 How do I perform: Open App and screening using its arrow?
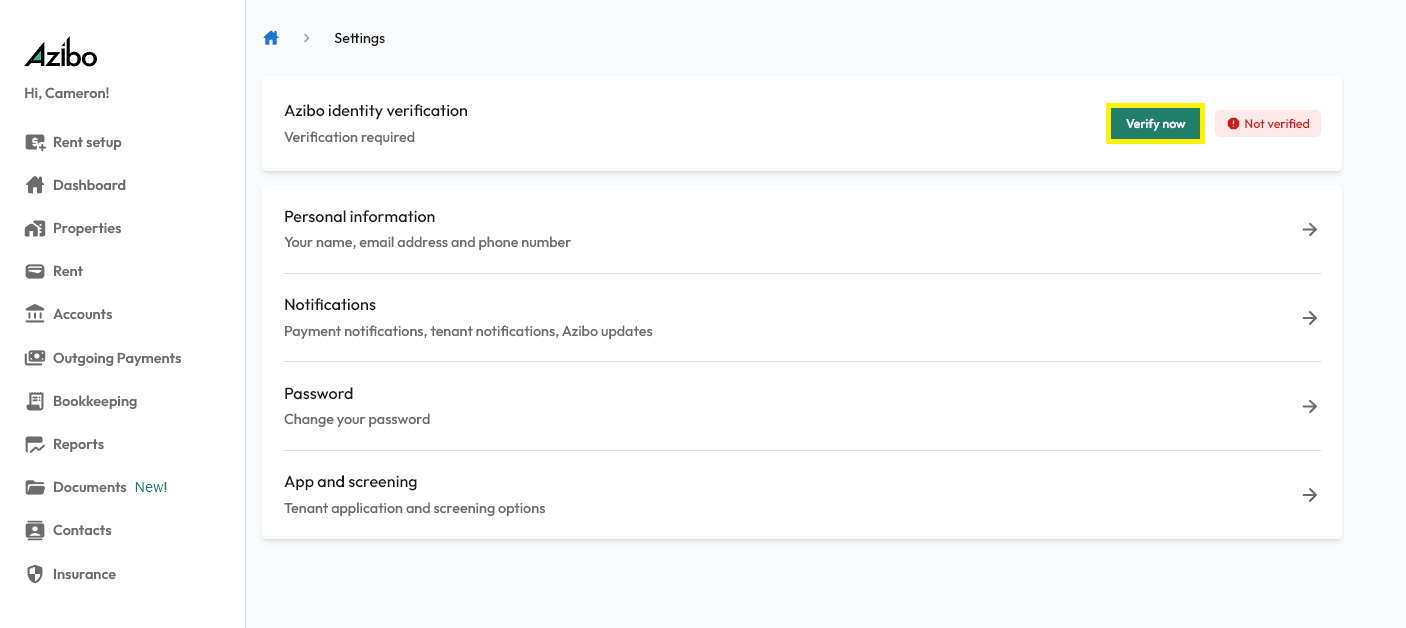coord(1309,495)
